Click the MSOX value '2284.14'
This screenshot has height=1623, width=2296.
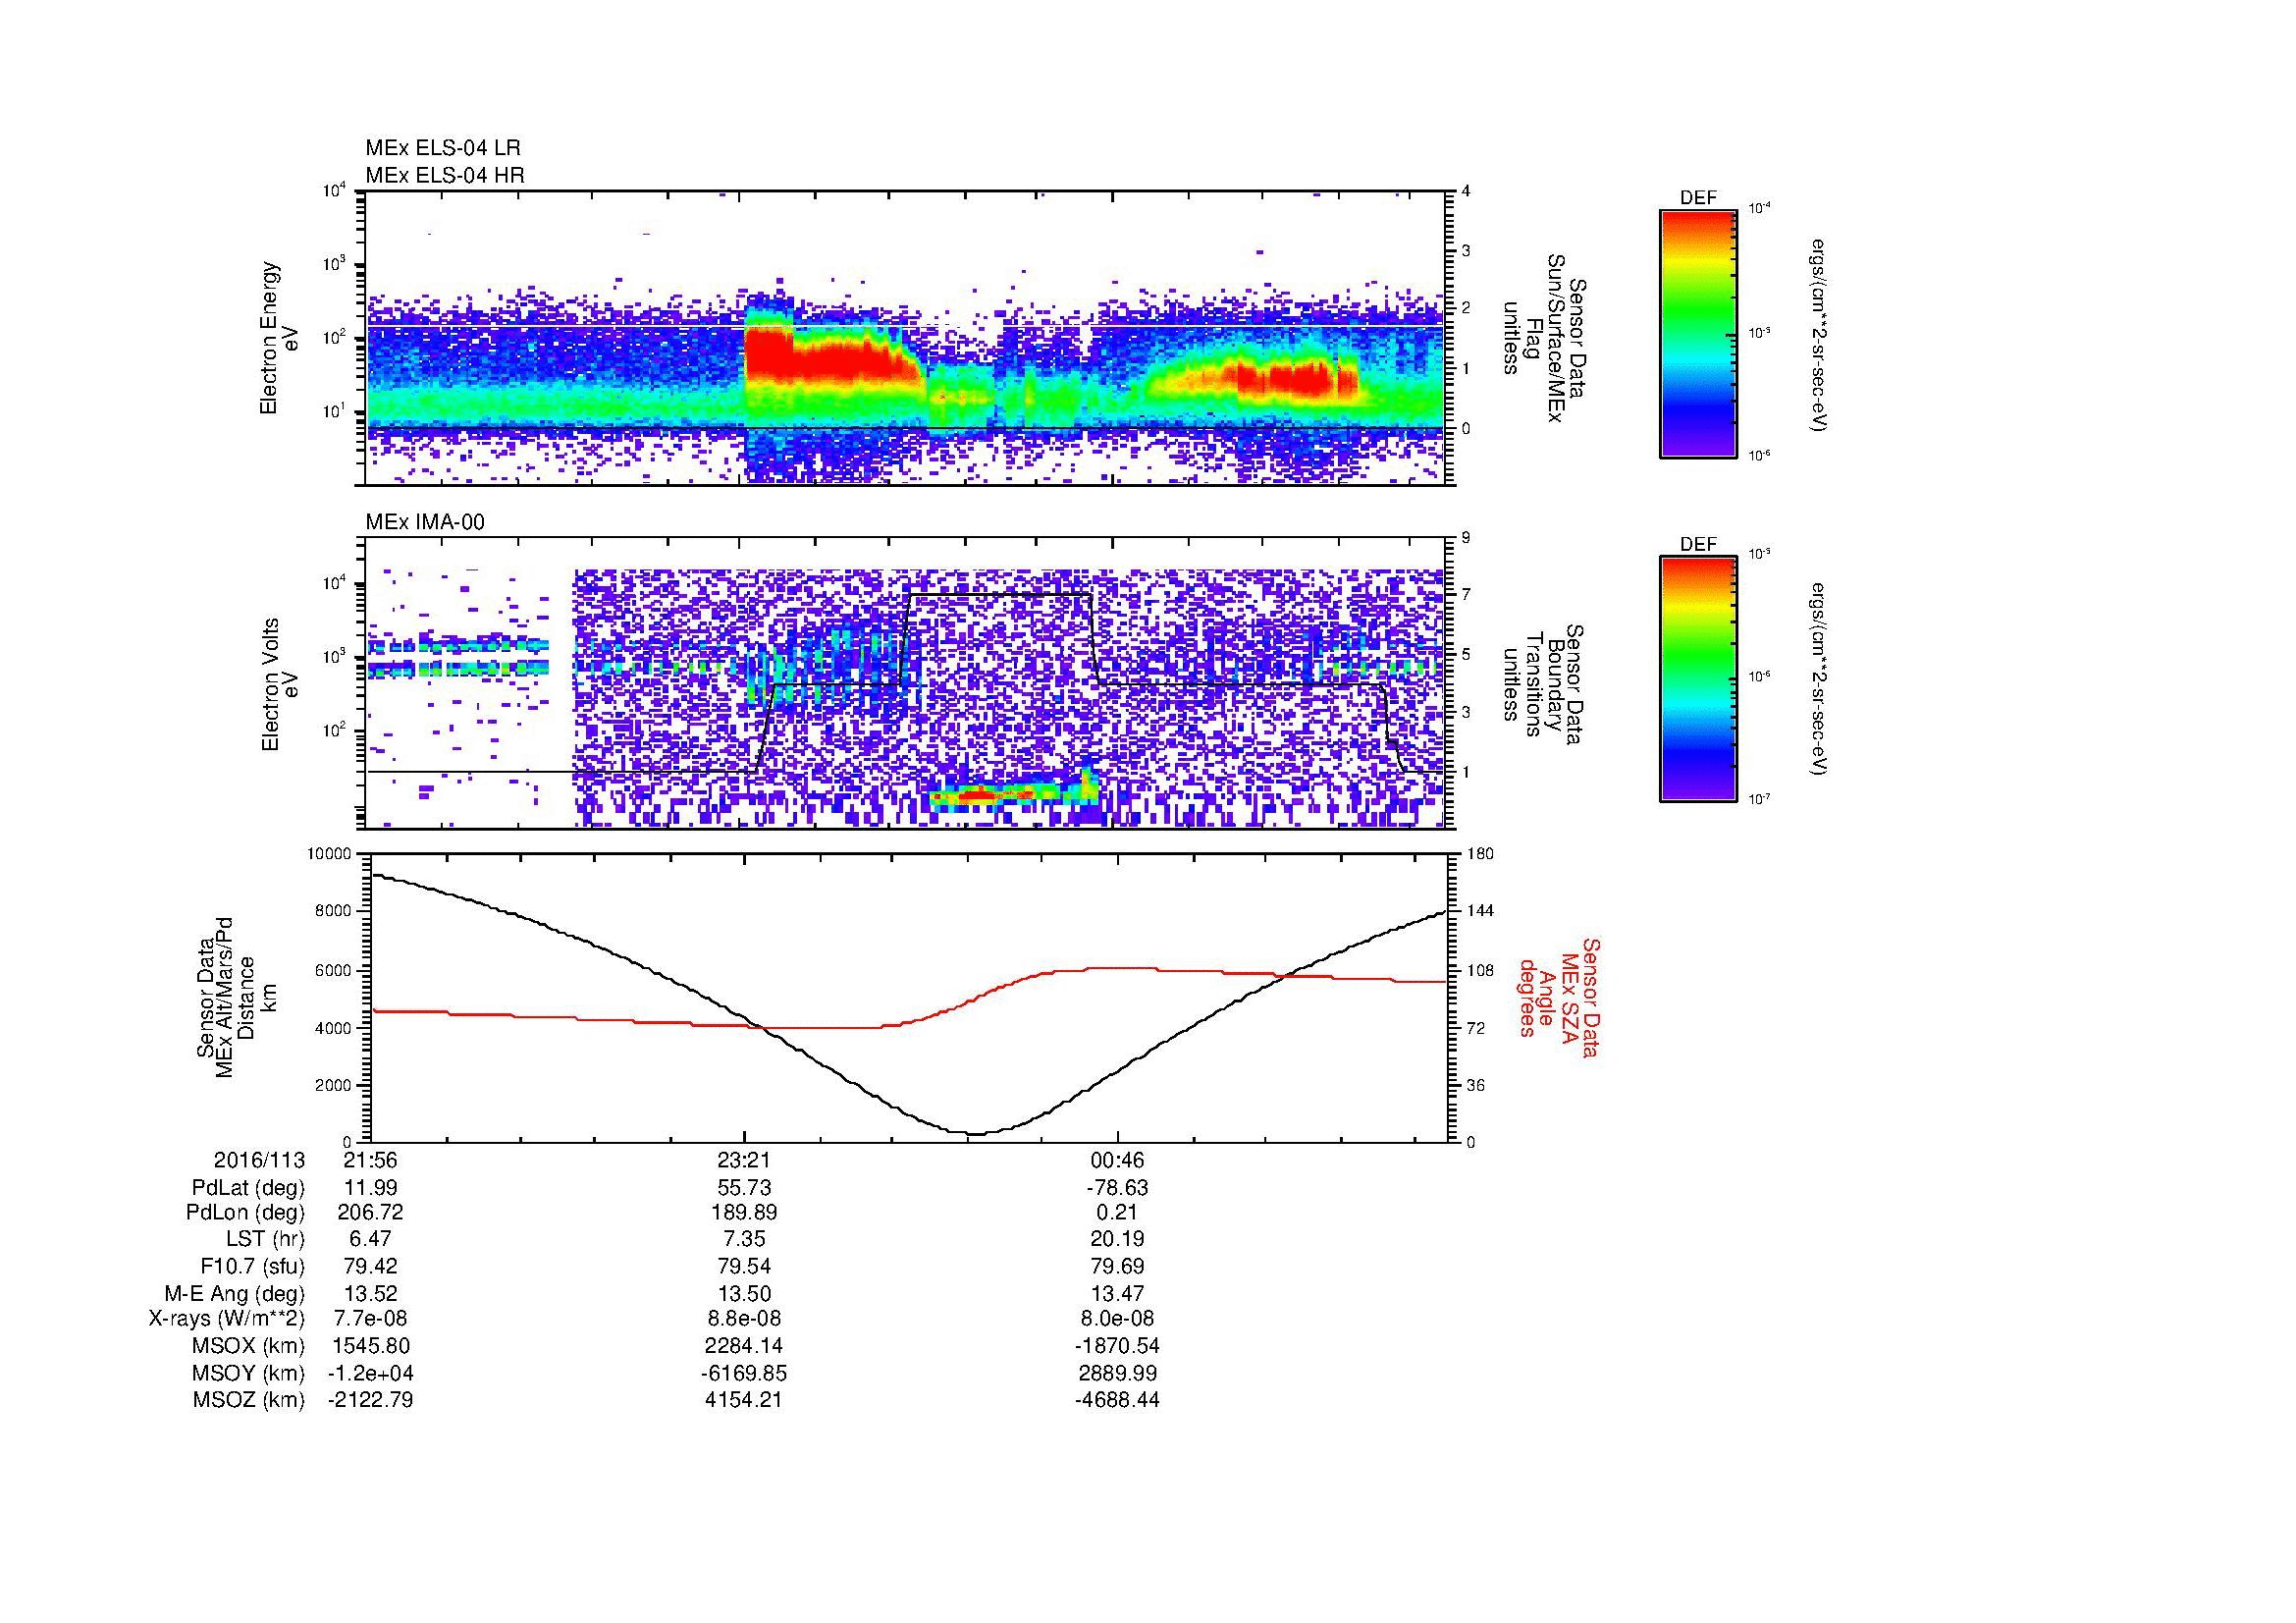tap(744, 1346)
